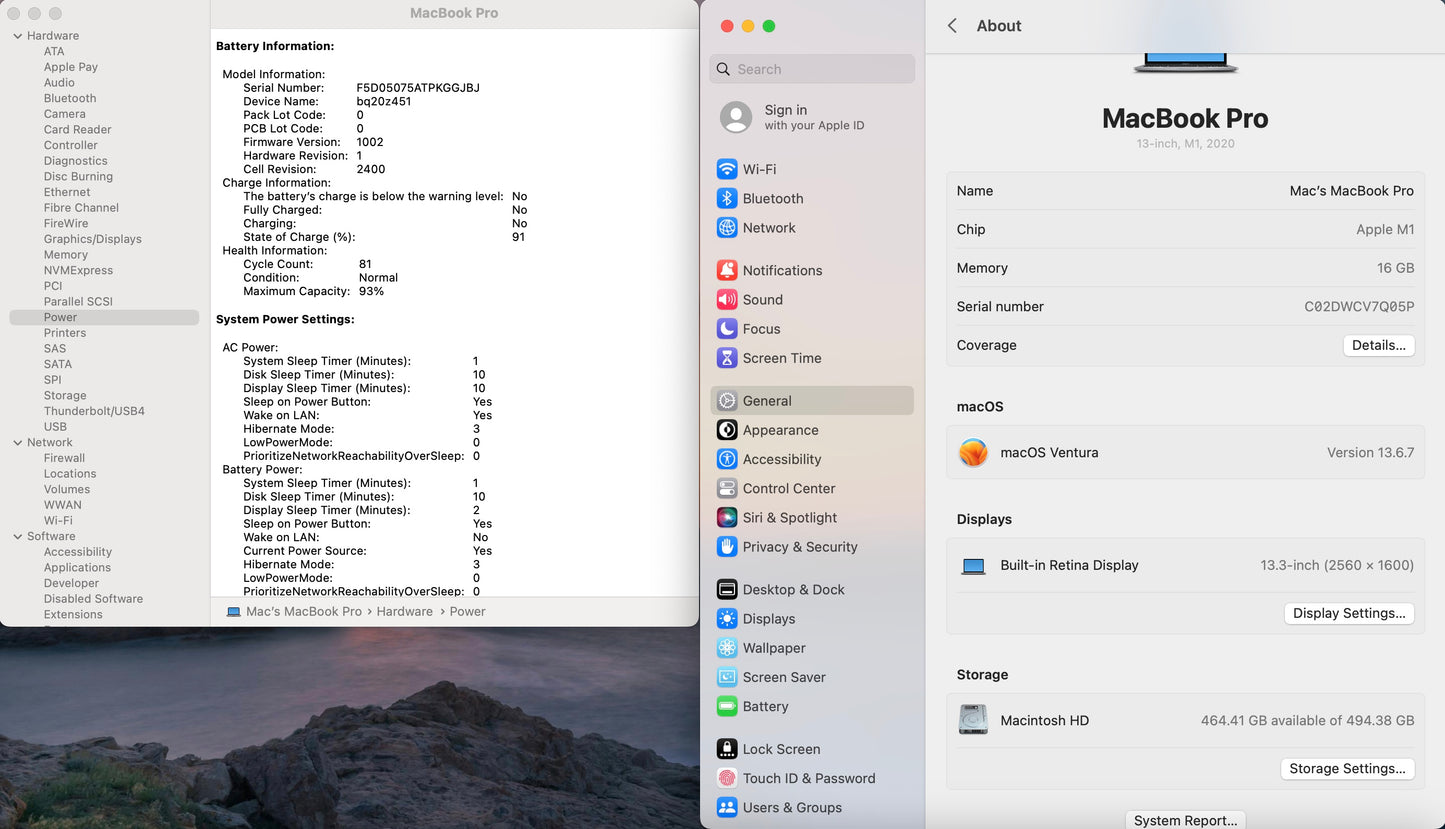Open Privacy & Security pane
The height and width of the screenshot is (829, 1445).
click(799, 547)
